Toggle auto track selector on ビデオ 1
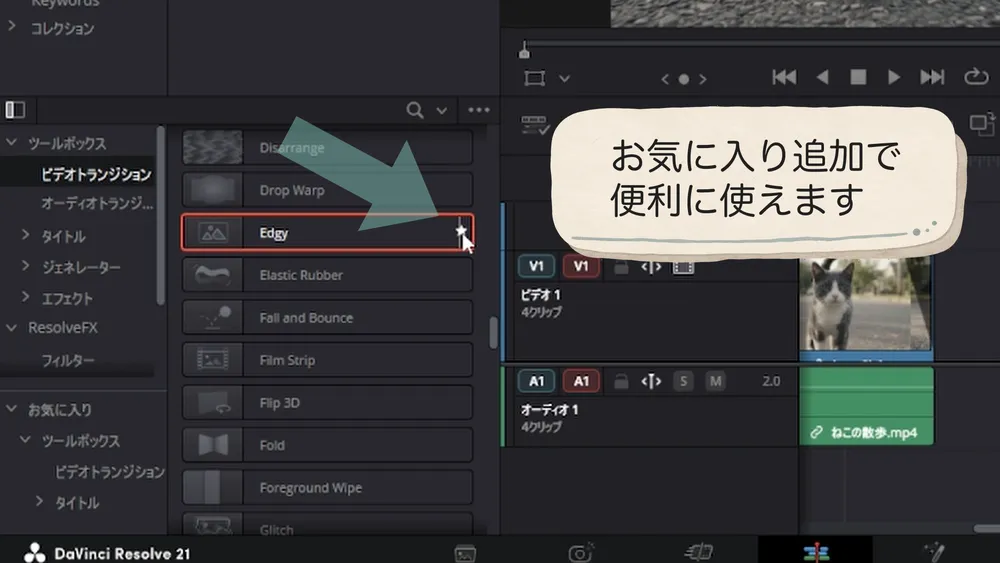This screenshot has width=1000, height=563. [x=651, y=267]
